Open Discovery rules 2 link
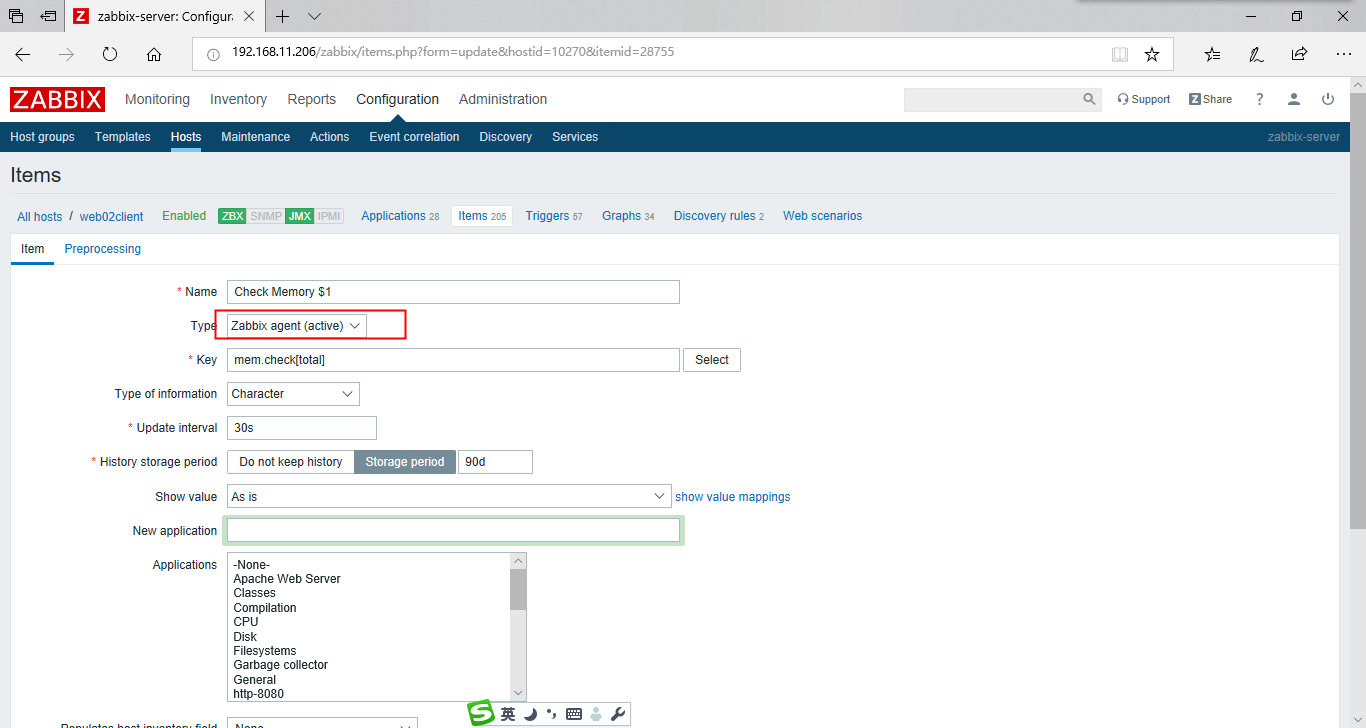The width and height of the screenshot is (1366, 728). 719,216
